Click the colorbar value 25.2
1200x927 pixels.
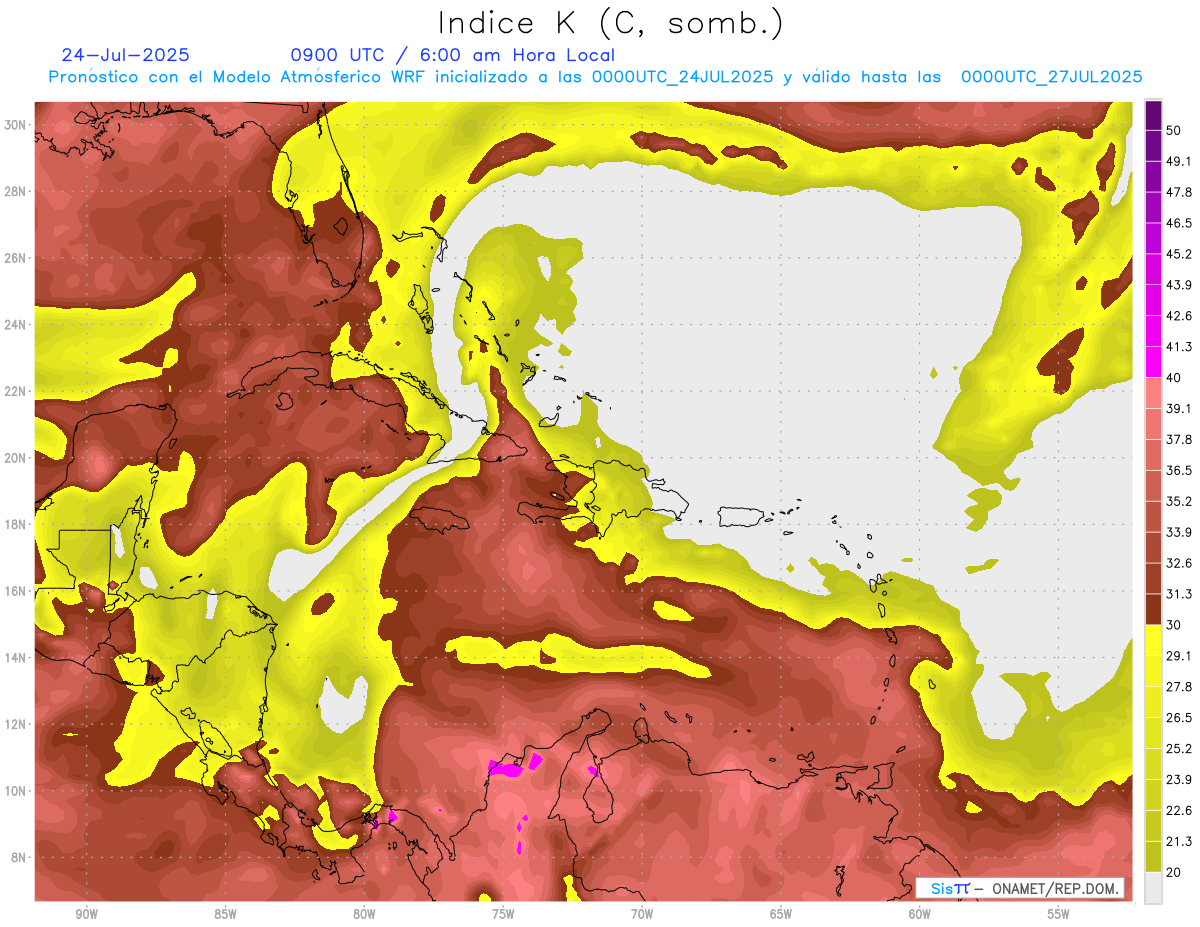coord(1179,749)
